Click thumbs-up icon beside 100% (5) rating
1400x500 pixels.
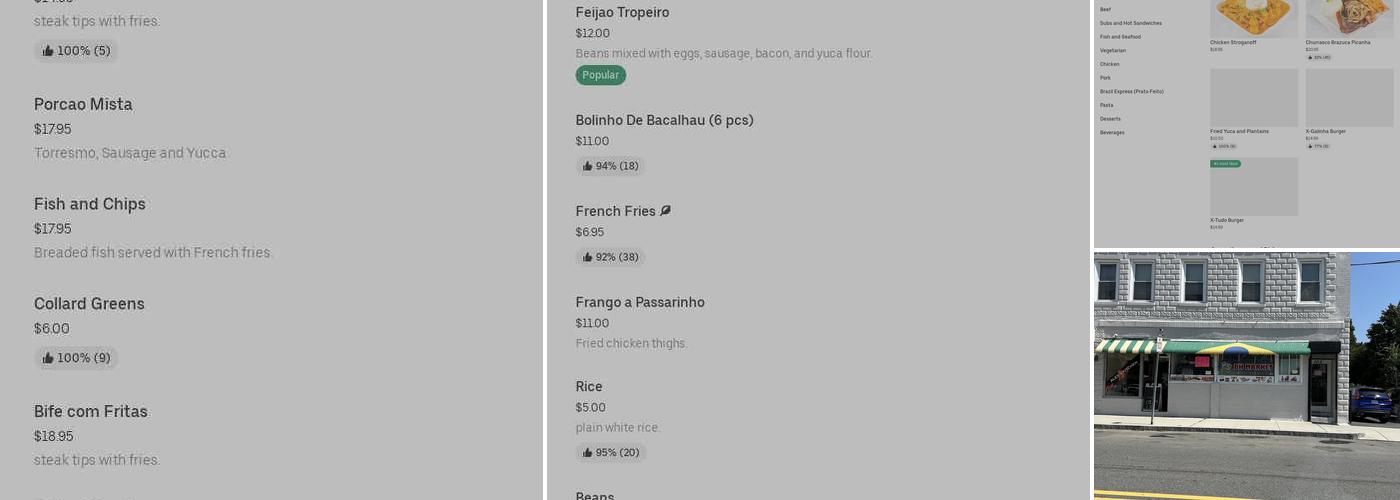coord(48,51)
